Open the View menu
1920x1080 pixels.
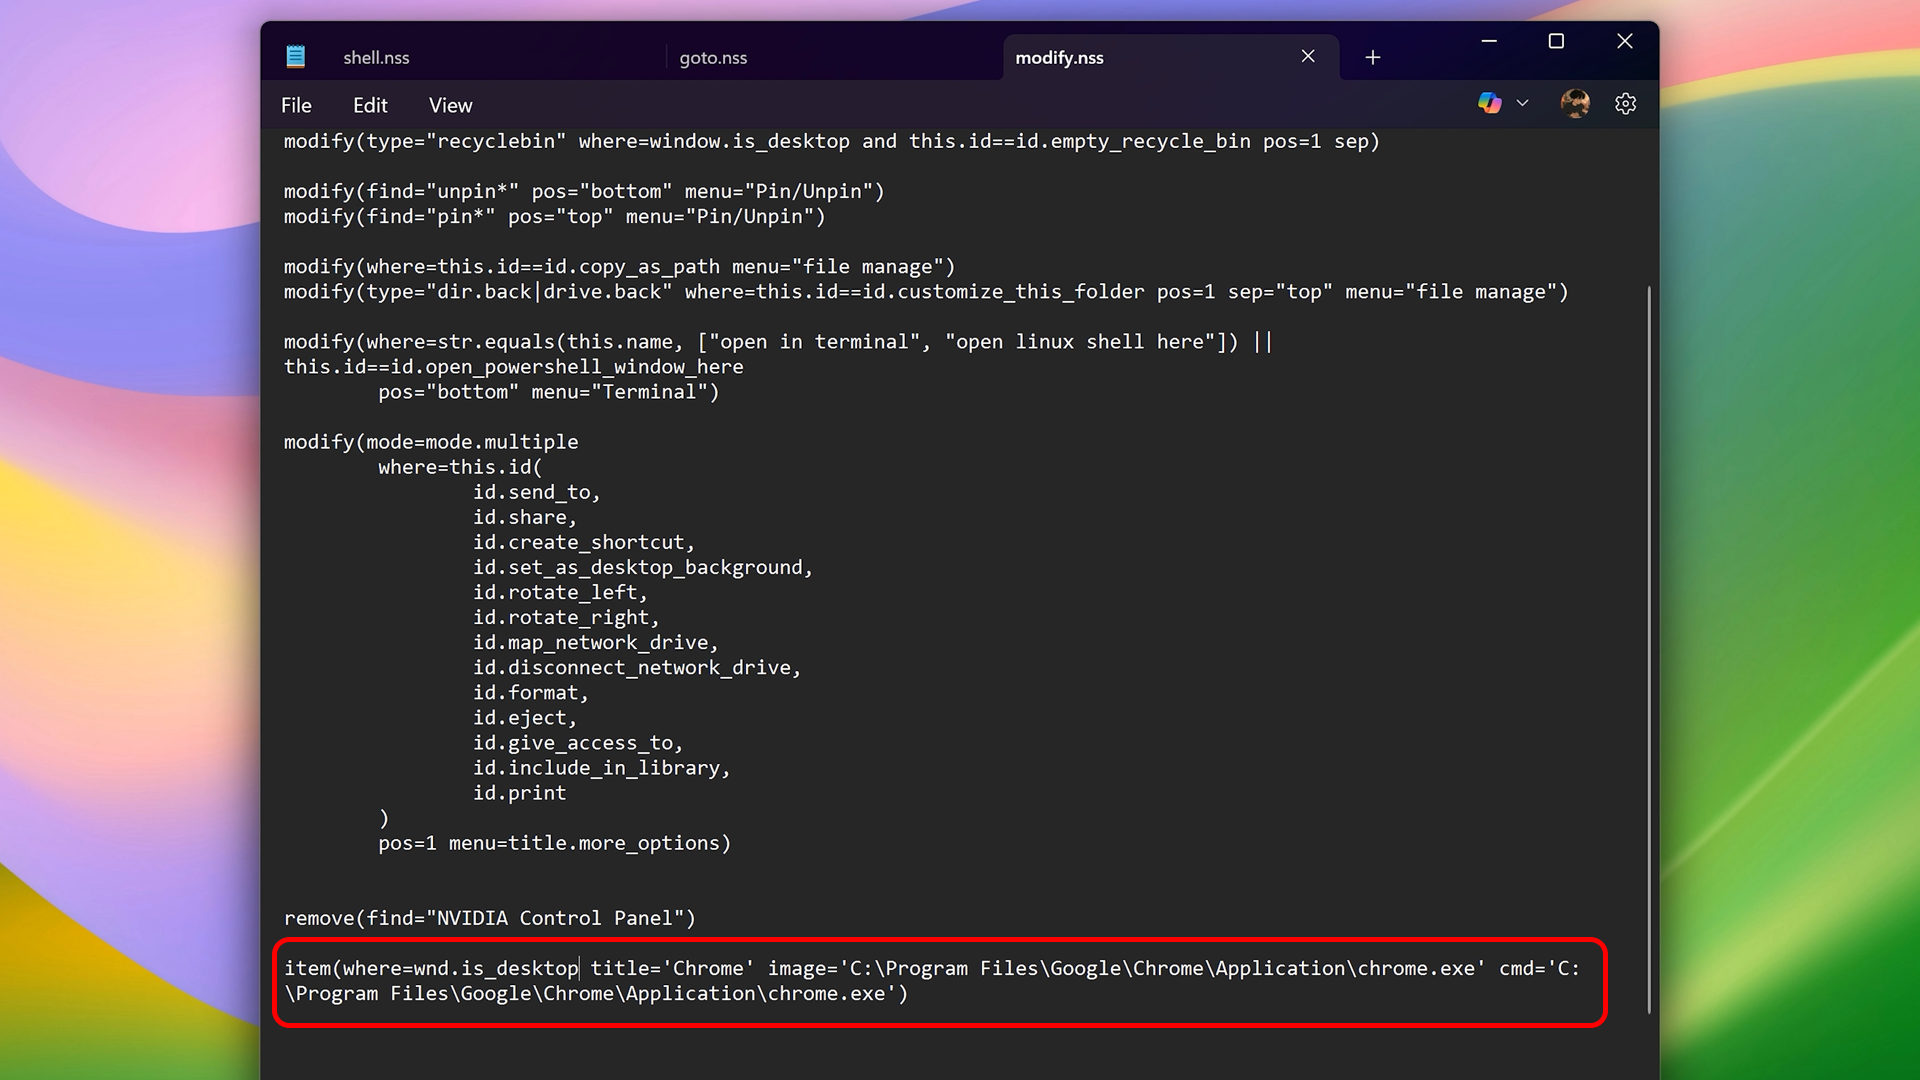pyautogui.click(x=450, y=105)
